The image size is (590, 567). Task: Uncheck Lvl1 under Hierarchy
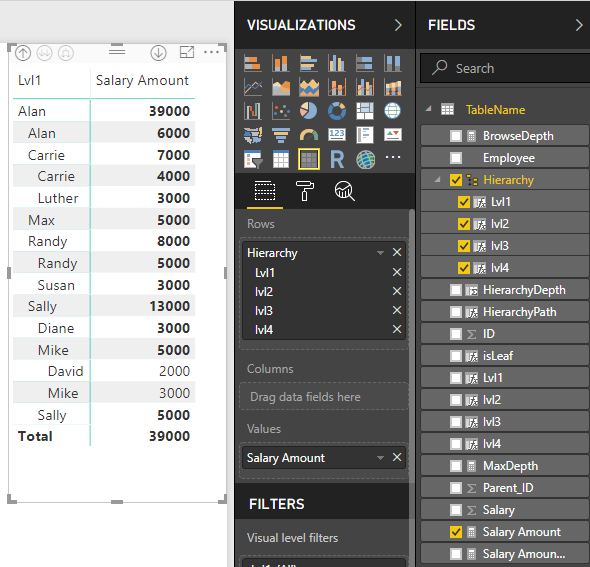tap(464, 202)
